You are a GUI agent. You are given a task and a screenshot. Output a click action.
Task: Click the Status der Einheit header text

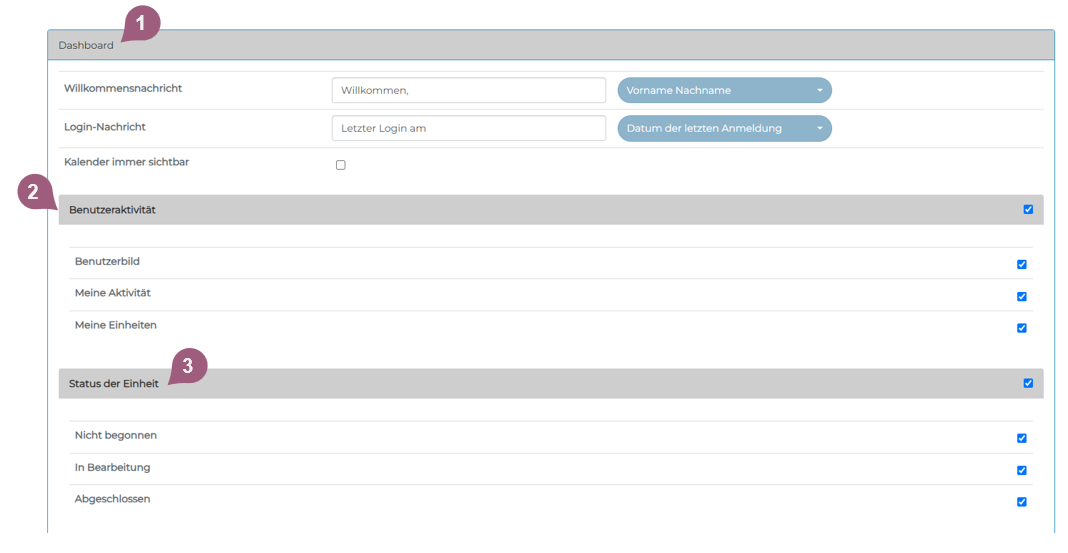pyautogui.click(x=114, y=384)
